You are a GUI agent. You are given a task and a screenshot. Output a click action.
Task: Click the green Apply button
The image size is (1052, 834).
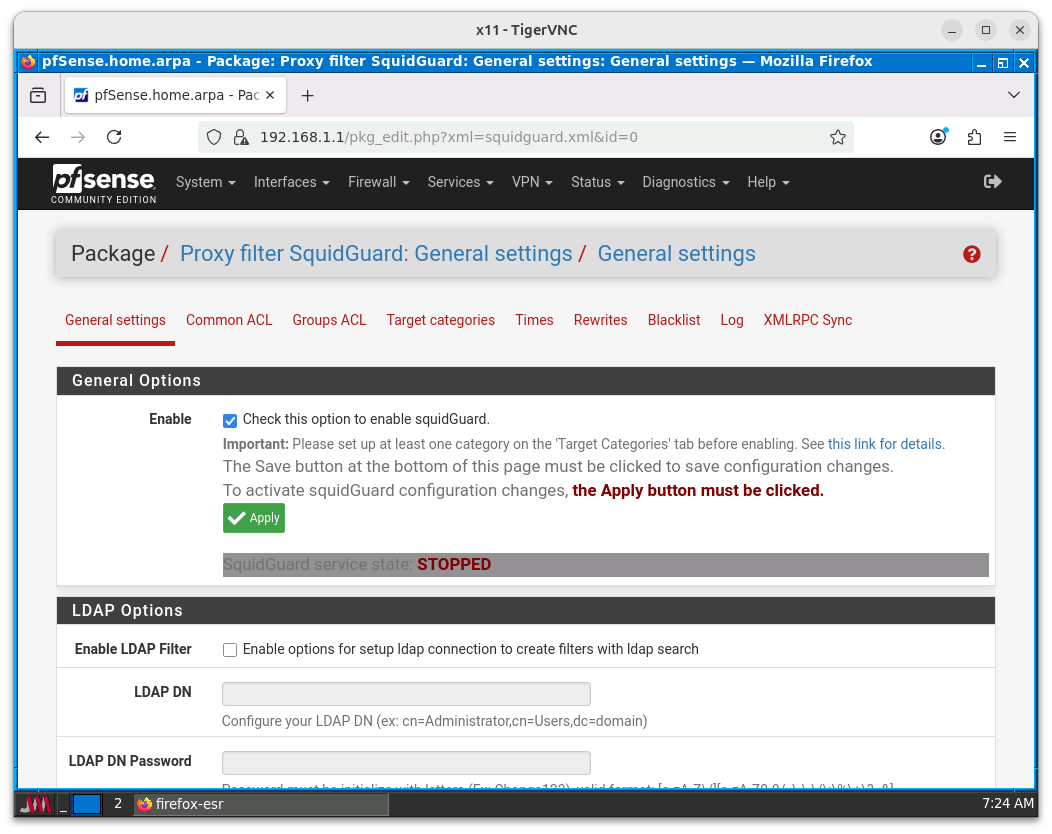(254, 518)
